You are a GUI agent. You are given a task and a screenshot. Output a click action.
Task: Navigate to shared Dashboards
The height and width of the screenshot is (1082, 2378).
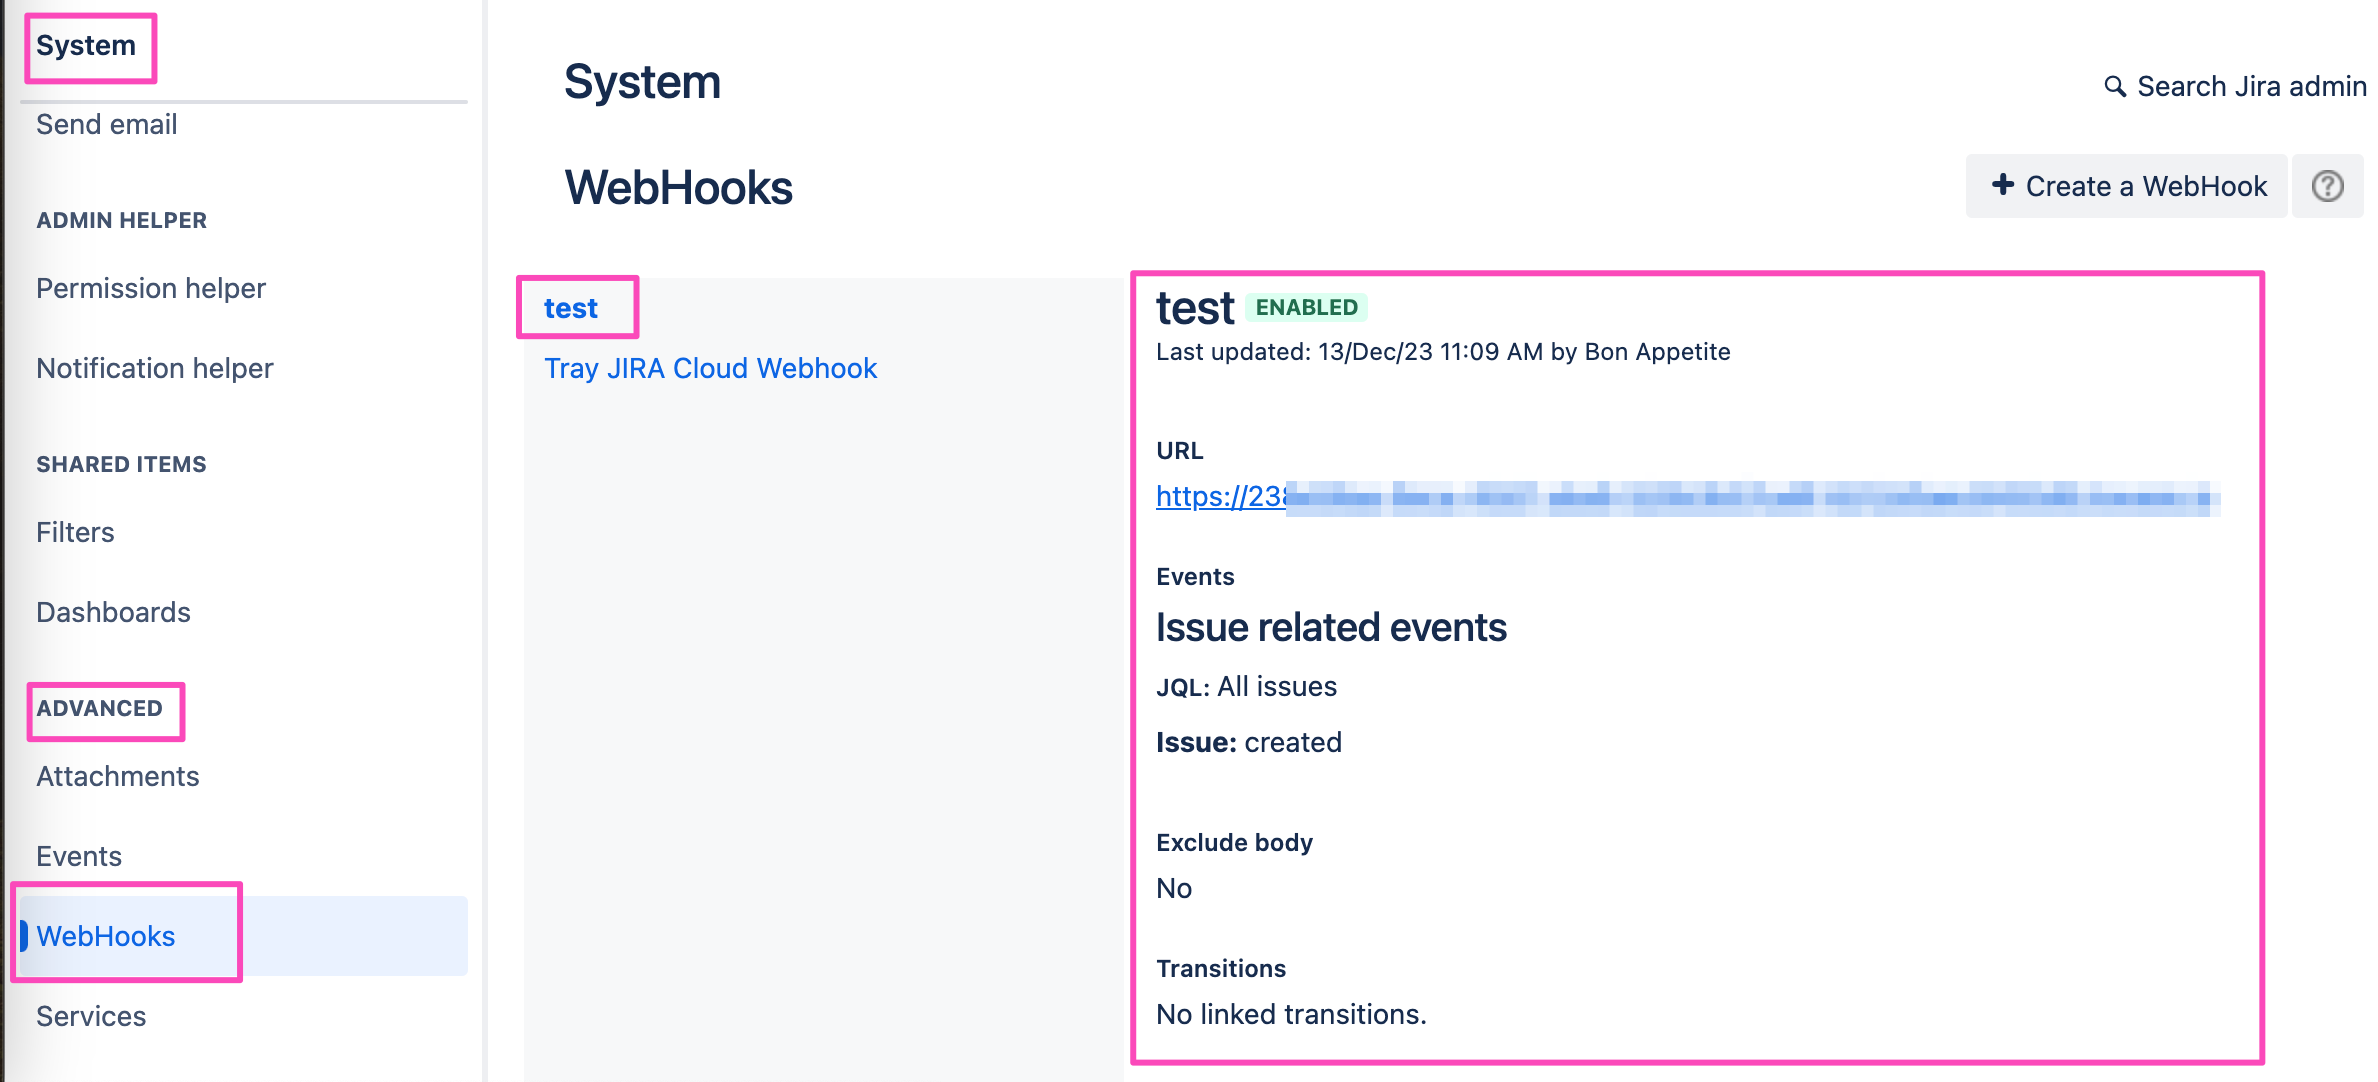point(113,611)
